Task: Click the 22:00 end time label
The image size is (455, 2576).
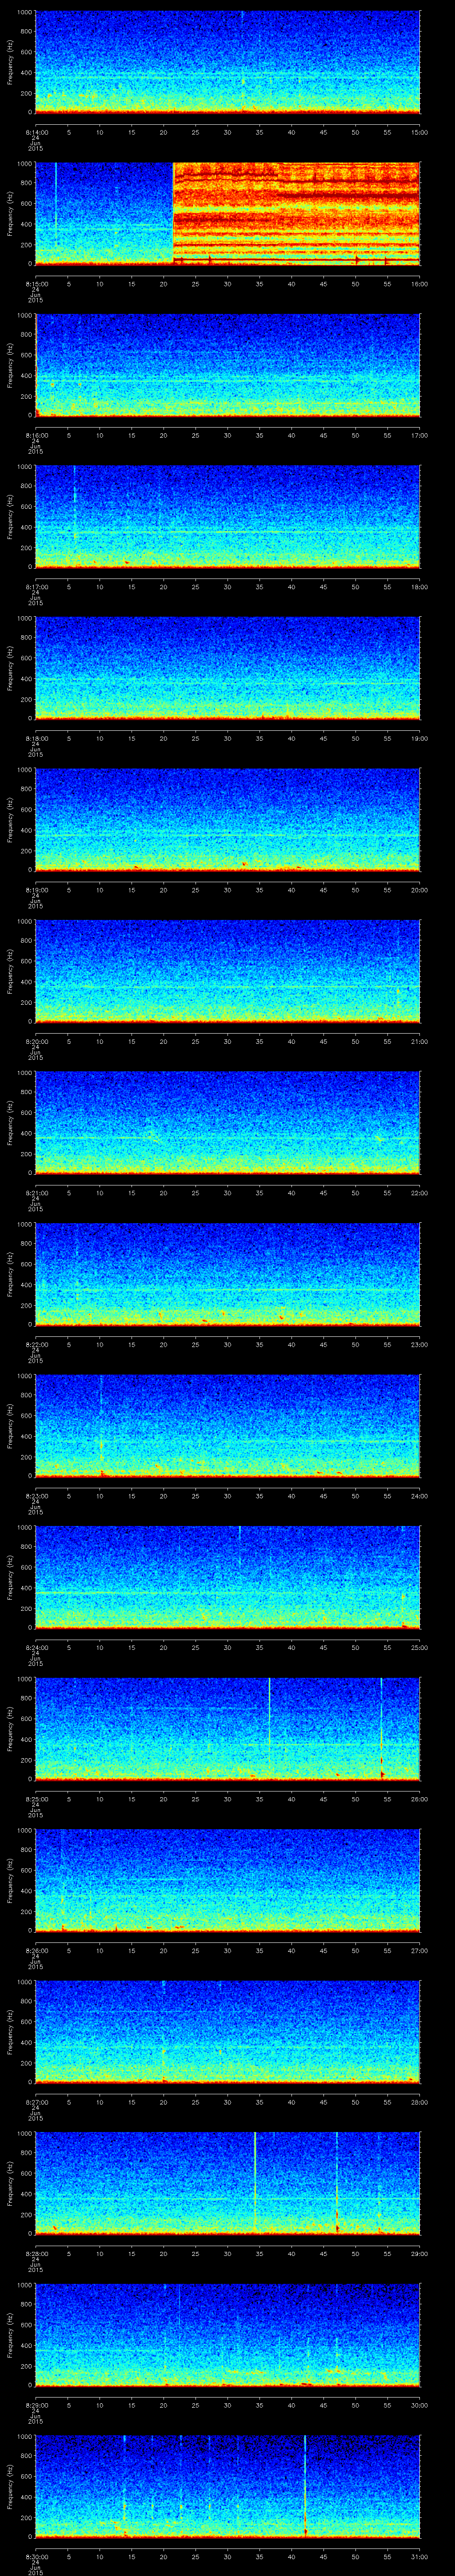Action: pos(420,1193)
